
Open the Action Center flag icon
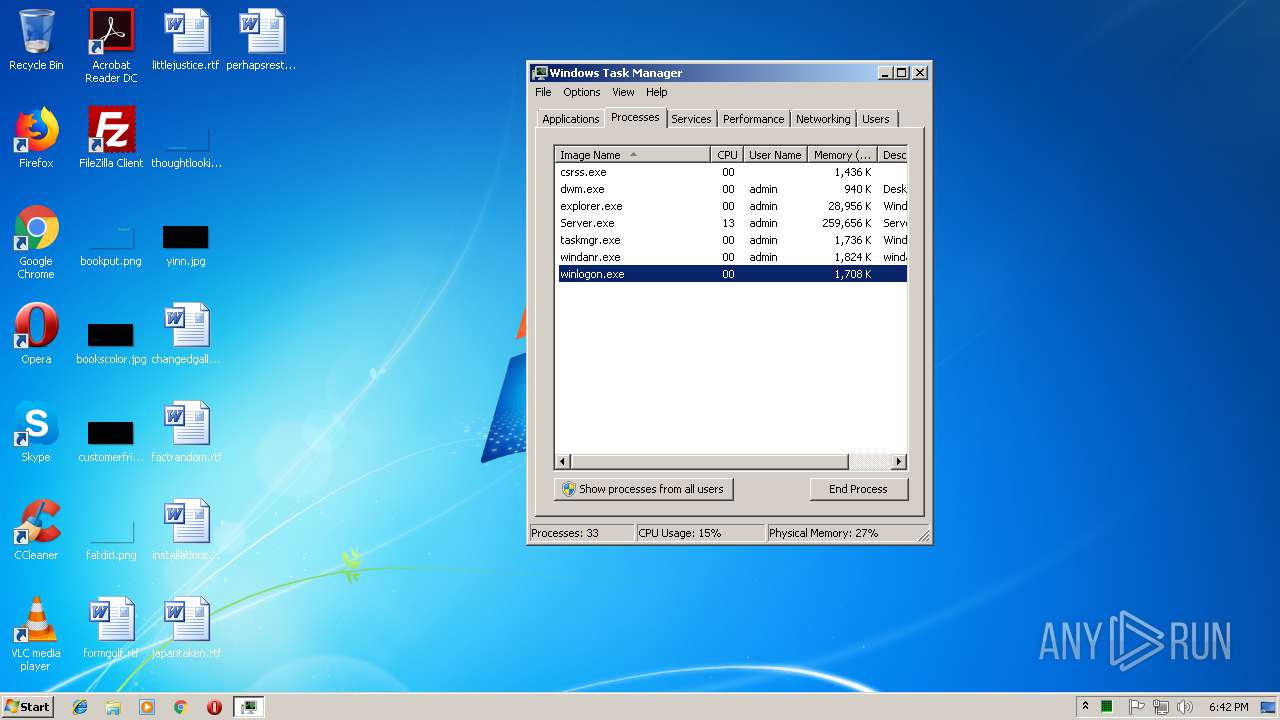click(x=1136, y=707)
